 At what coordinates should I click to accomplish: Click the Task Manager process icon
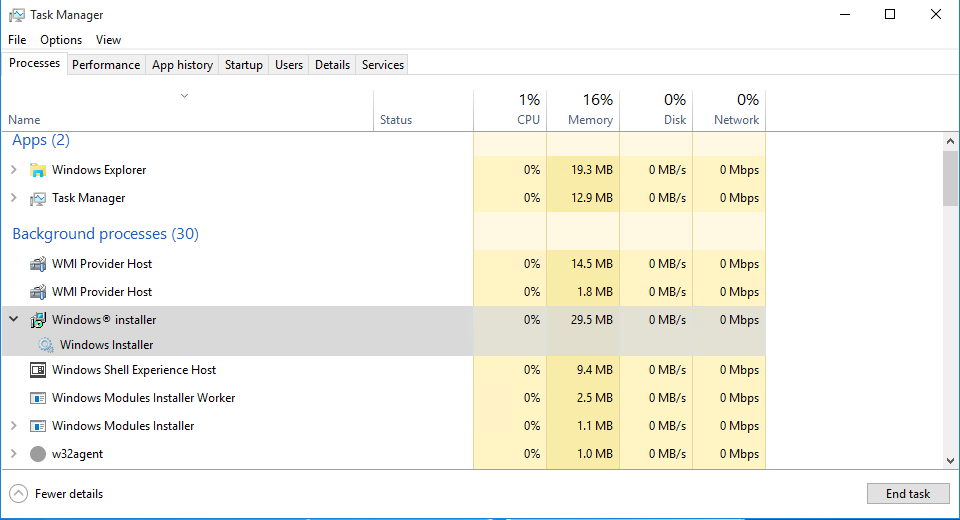tap(38, 198)
